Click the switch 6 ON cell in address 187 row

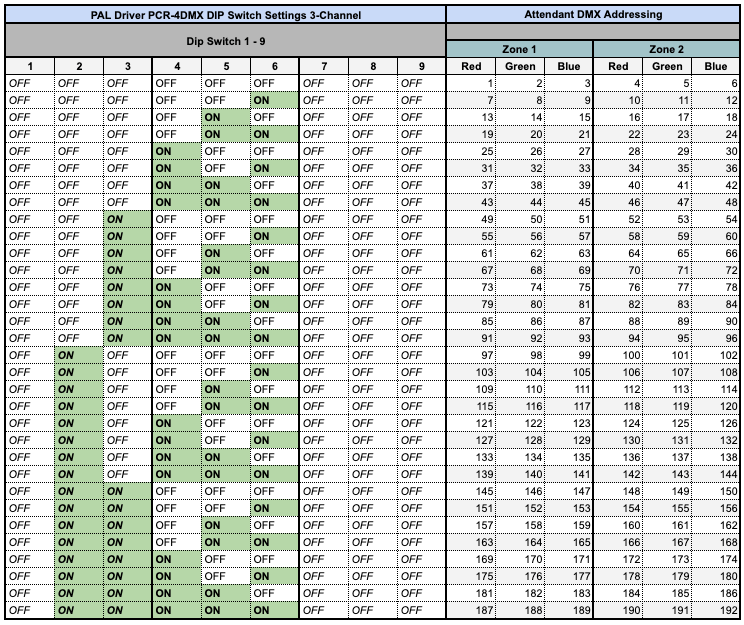tap(275, 610)
